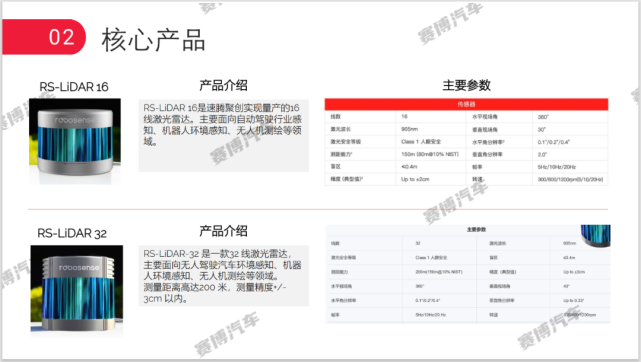Click "0.1°/0.2°/0.4°" in the red-header table

[554, 142]
